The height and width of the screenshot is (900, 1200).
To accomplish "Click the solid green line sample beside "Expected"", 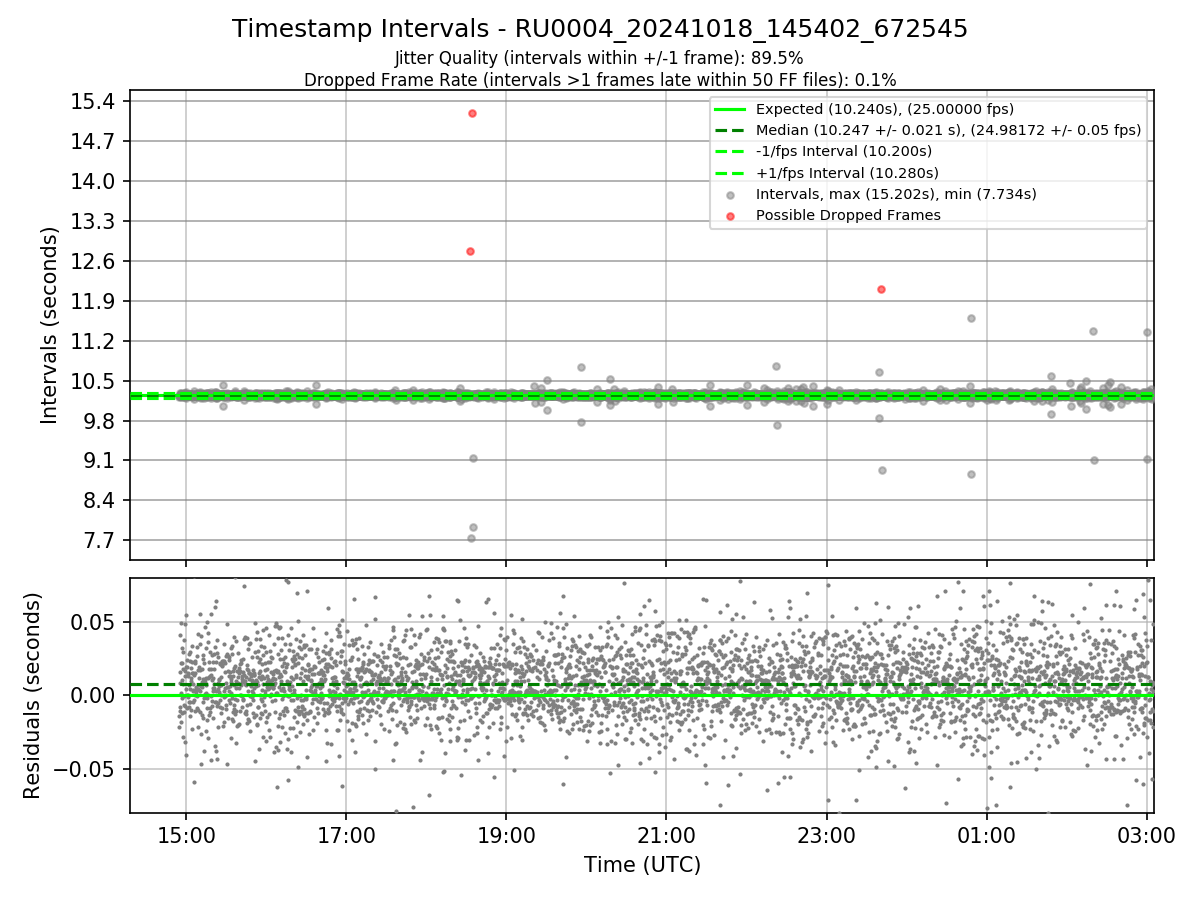I will [731, 109].
